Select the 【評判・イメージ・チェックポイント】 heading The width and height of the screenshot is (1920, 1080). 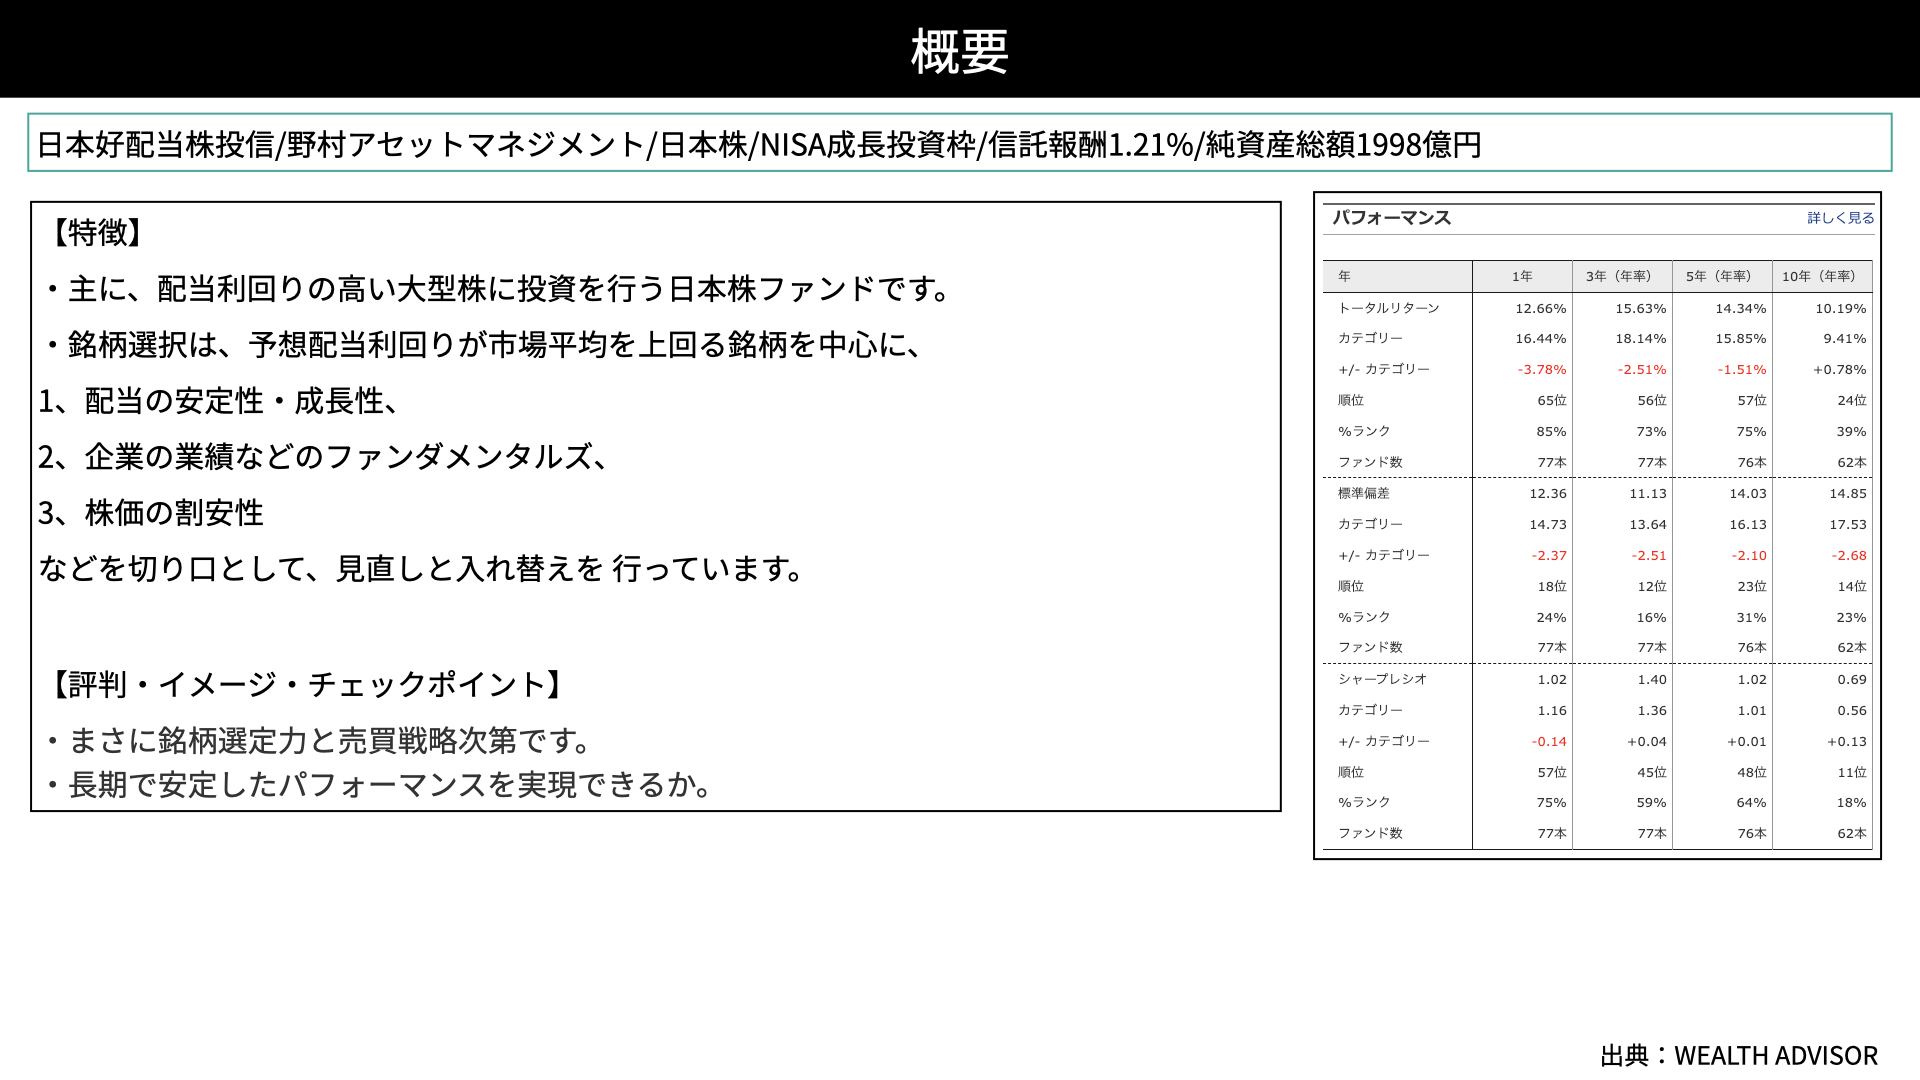coord(307,685)
